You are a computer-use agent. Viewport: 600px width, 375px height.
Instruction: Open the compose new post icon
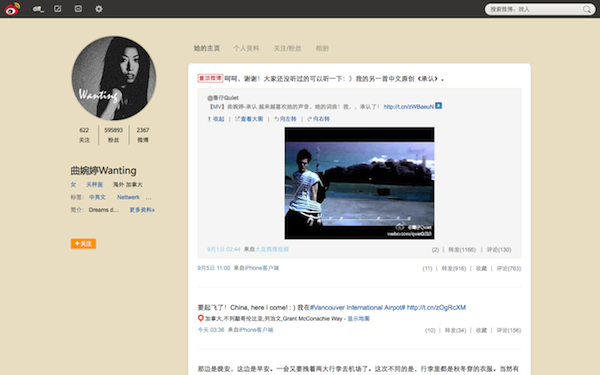click(57, 8)
